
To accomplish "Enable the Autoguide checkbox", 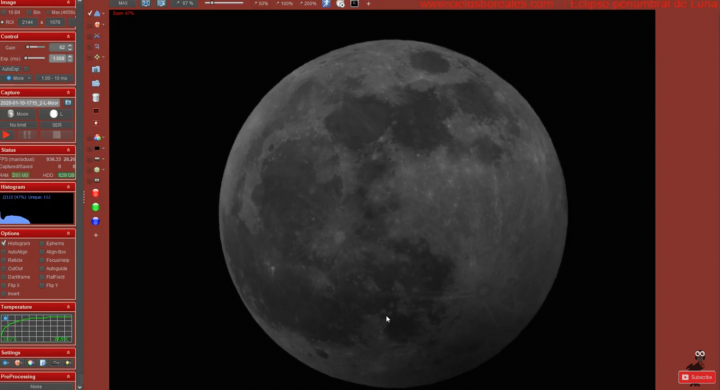I will tap(42, 268).
